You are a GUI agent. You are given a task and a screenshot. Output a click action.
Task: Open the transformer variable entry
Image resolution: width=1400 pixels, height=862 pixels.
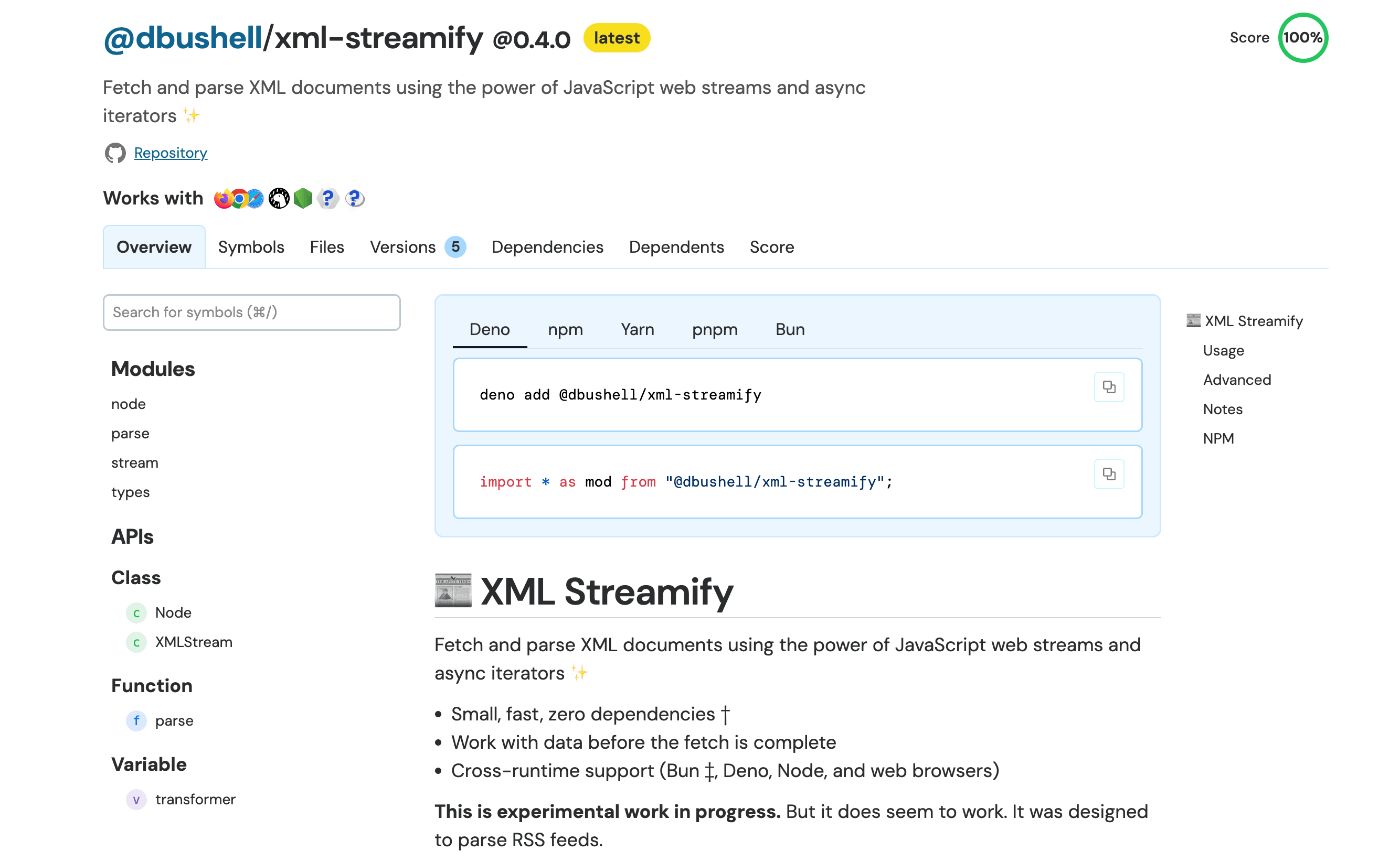pyautogui.click(x=196, y=800)
